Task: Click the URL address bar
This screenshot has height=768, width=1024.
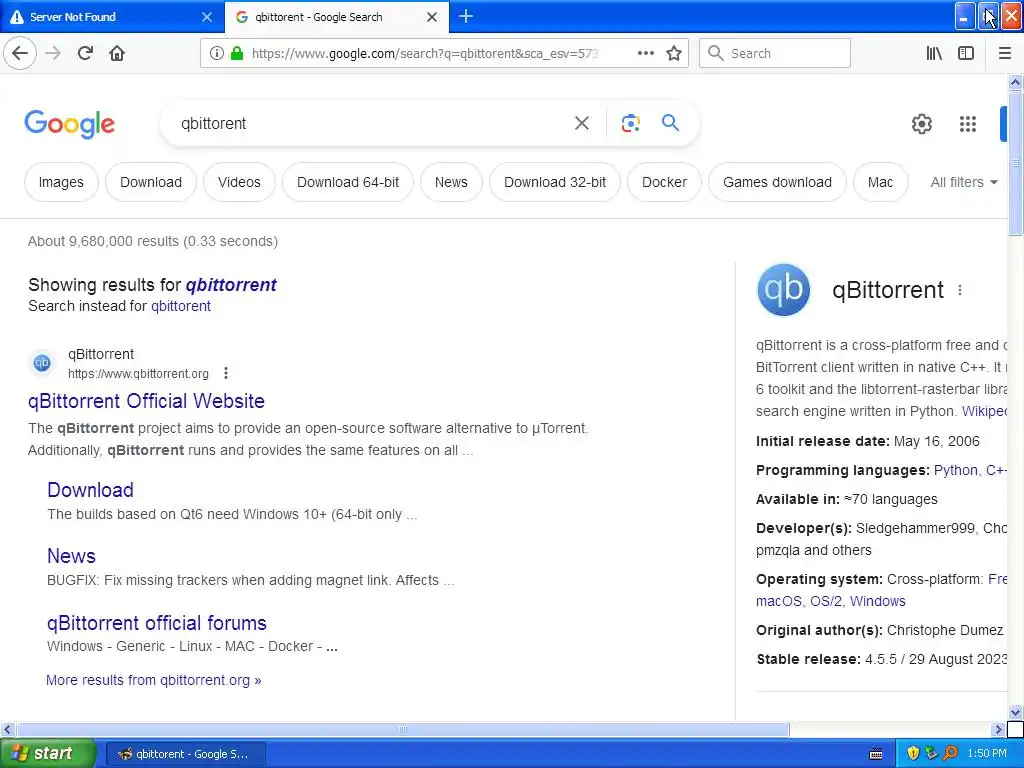Action: 424,53
